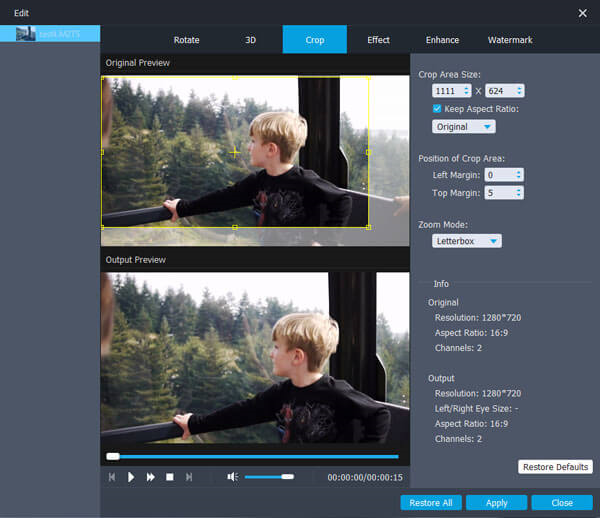Viewport: 600px width, 518px height.
Task: Adjust the Top Margin stepper
Action: point(518,192)
